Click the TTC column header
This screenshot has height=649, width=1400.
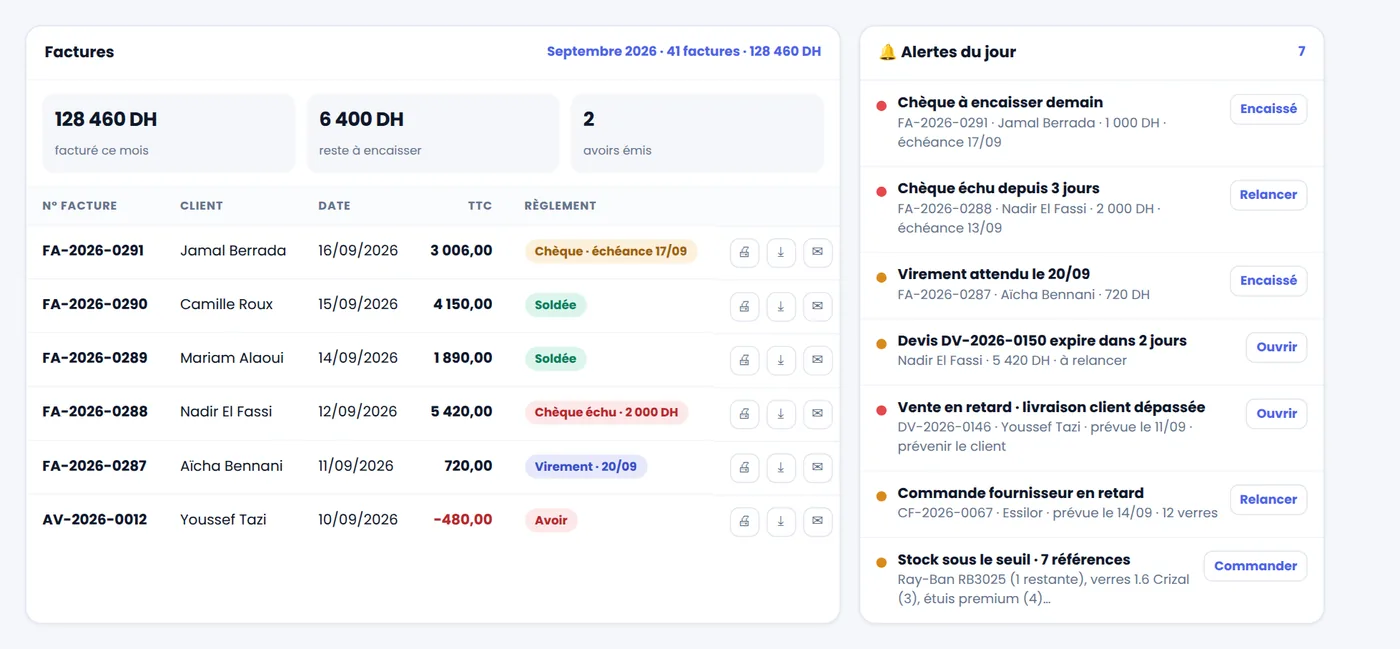480,206
